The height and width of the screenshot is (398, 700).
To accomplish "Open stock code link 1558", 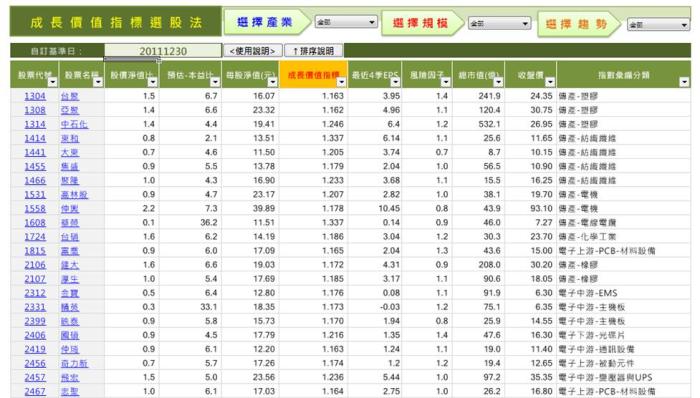I will [x=35, y=208].
